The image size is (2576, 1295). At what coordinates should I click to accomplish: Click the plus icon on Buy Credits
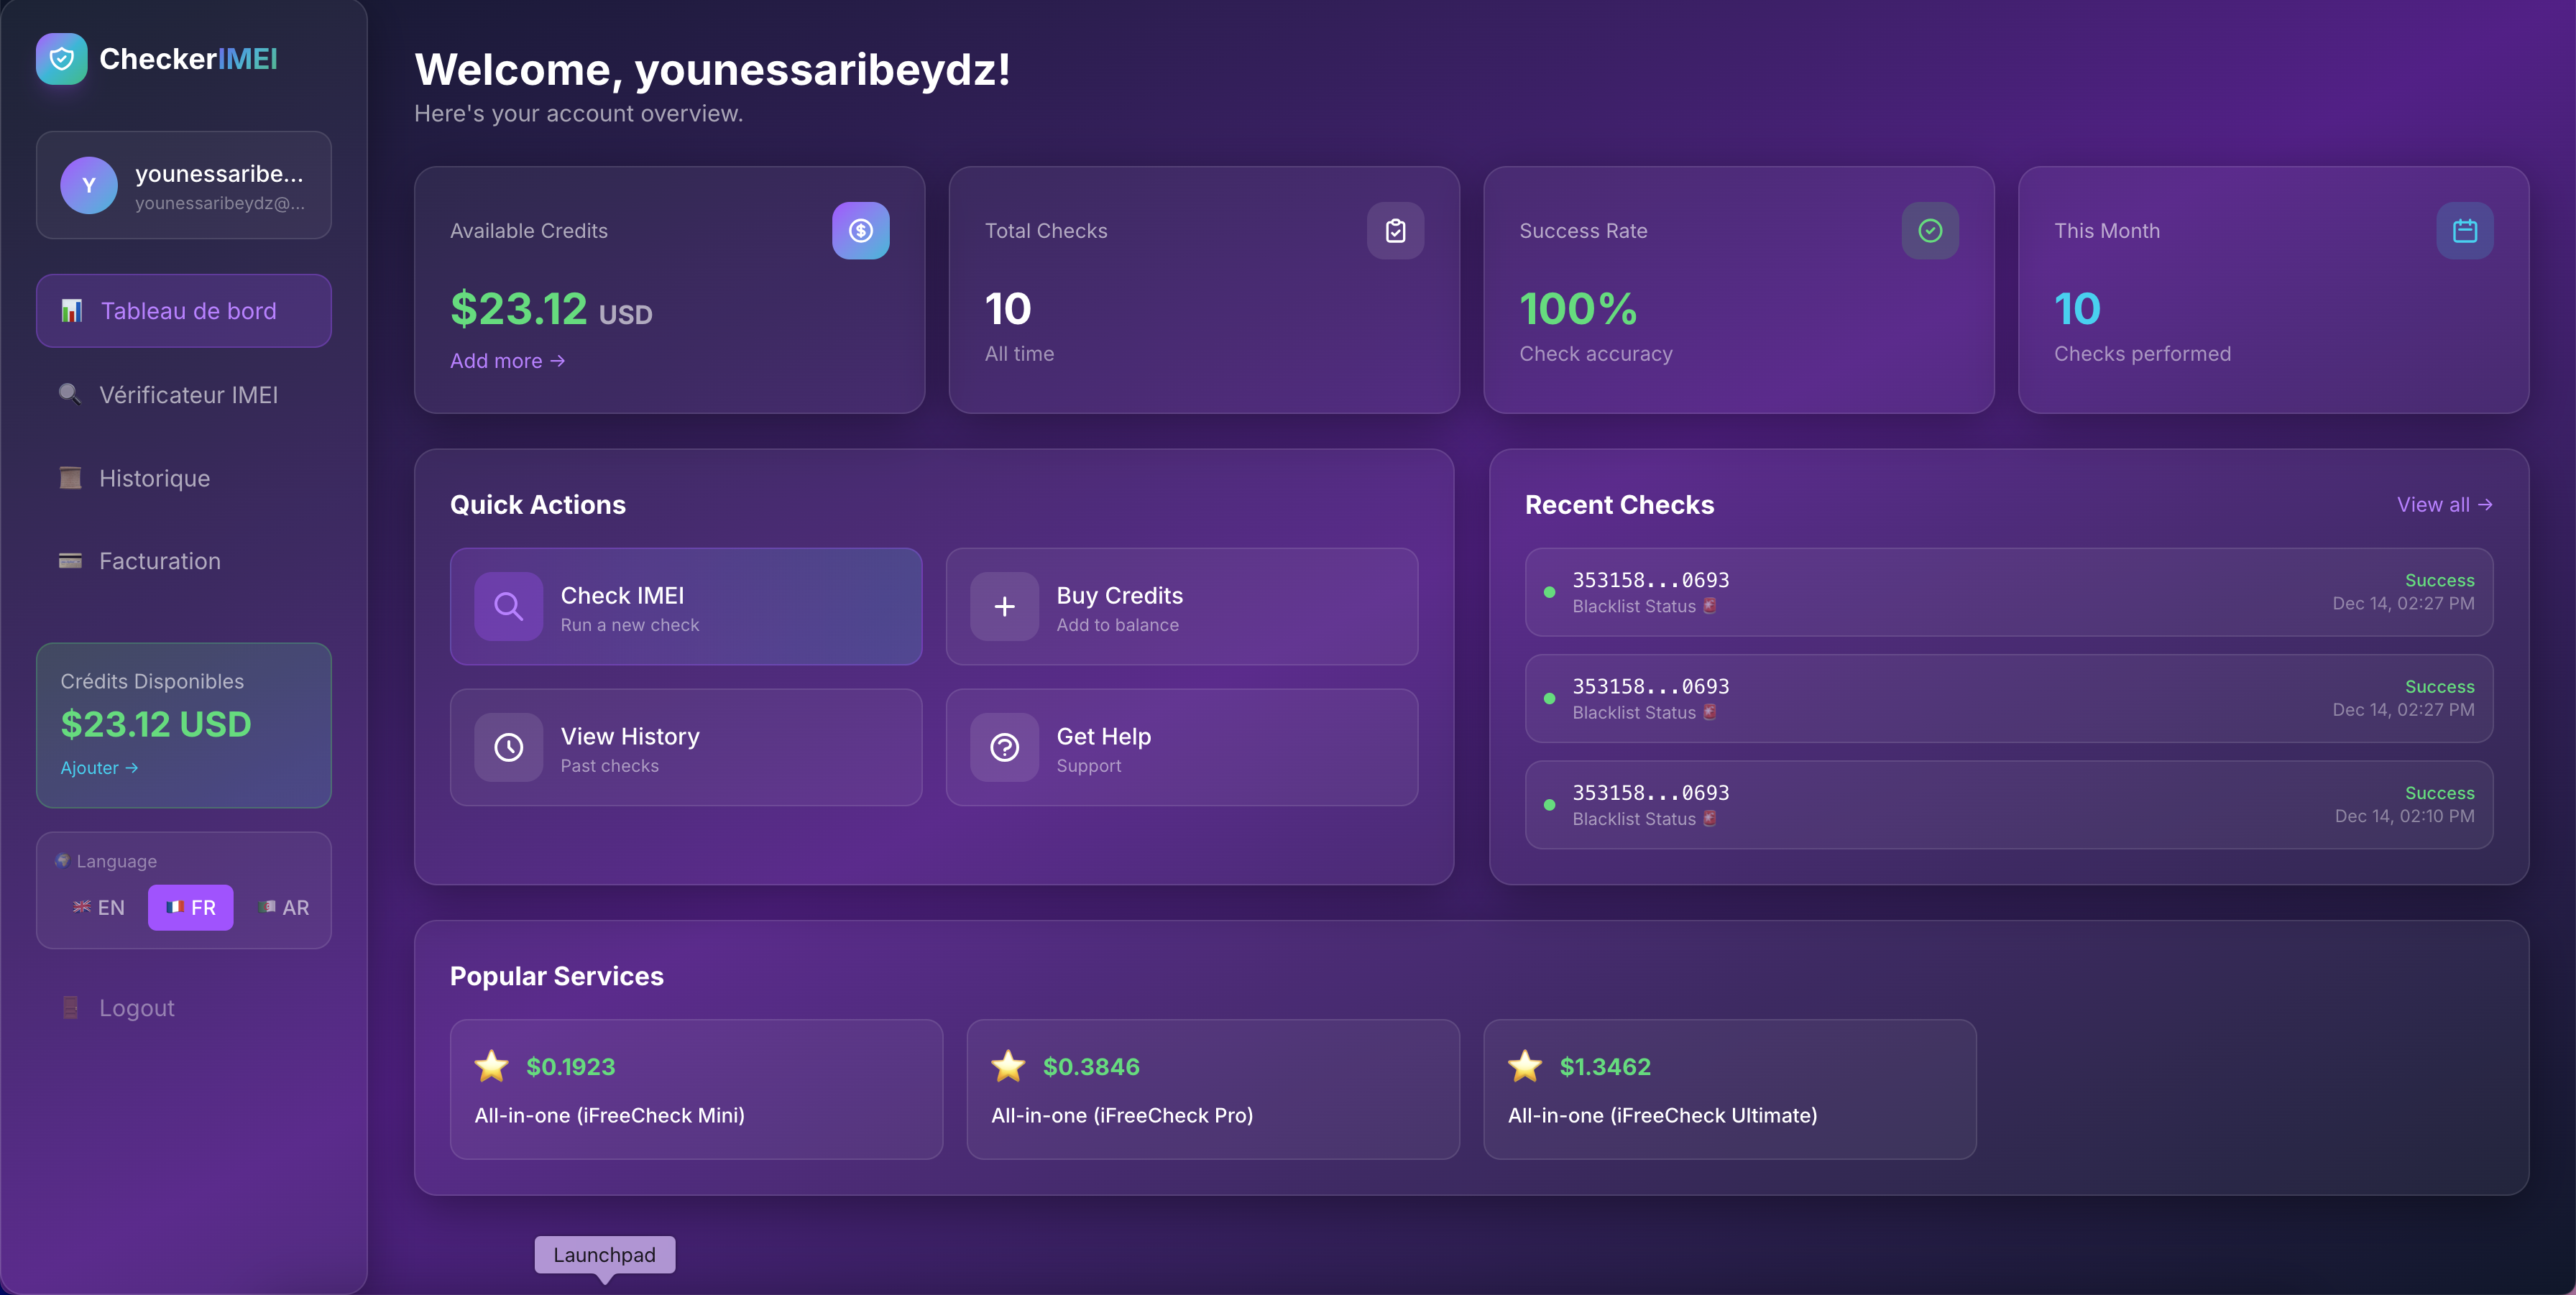point(1004,606)
